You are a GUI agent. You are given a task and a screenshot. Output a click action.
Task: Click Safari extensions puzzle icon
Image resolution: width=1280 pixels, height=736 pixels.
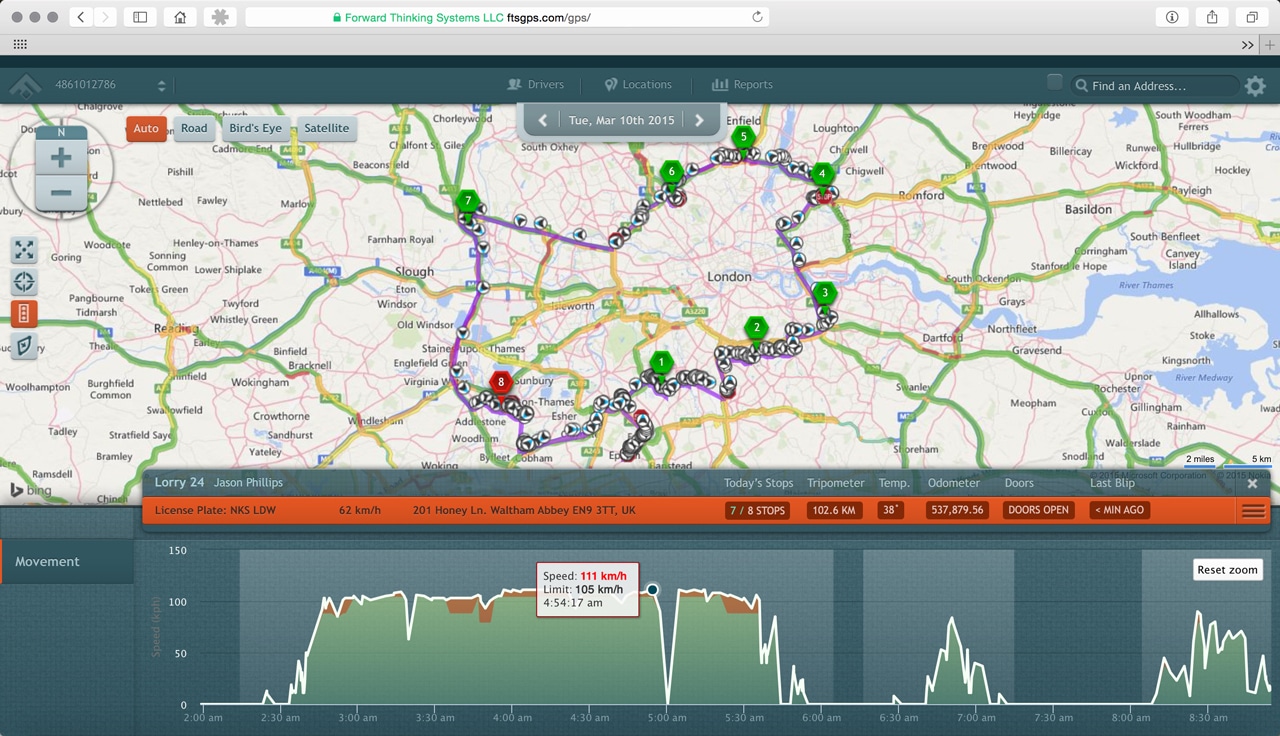point(220,17)
